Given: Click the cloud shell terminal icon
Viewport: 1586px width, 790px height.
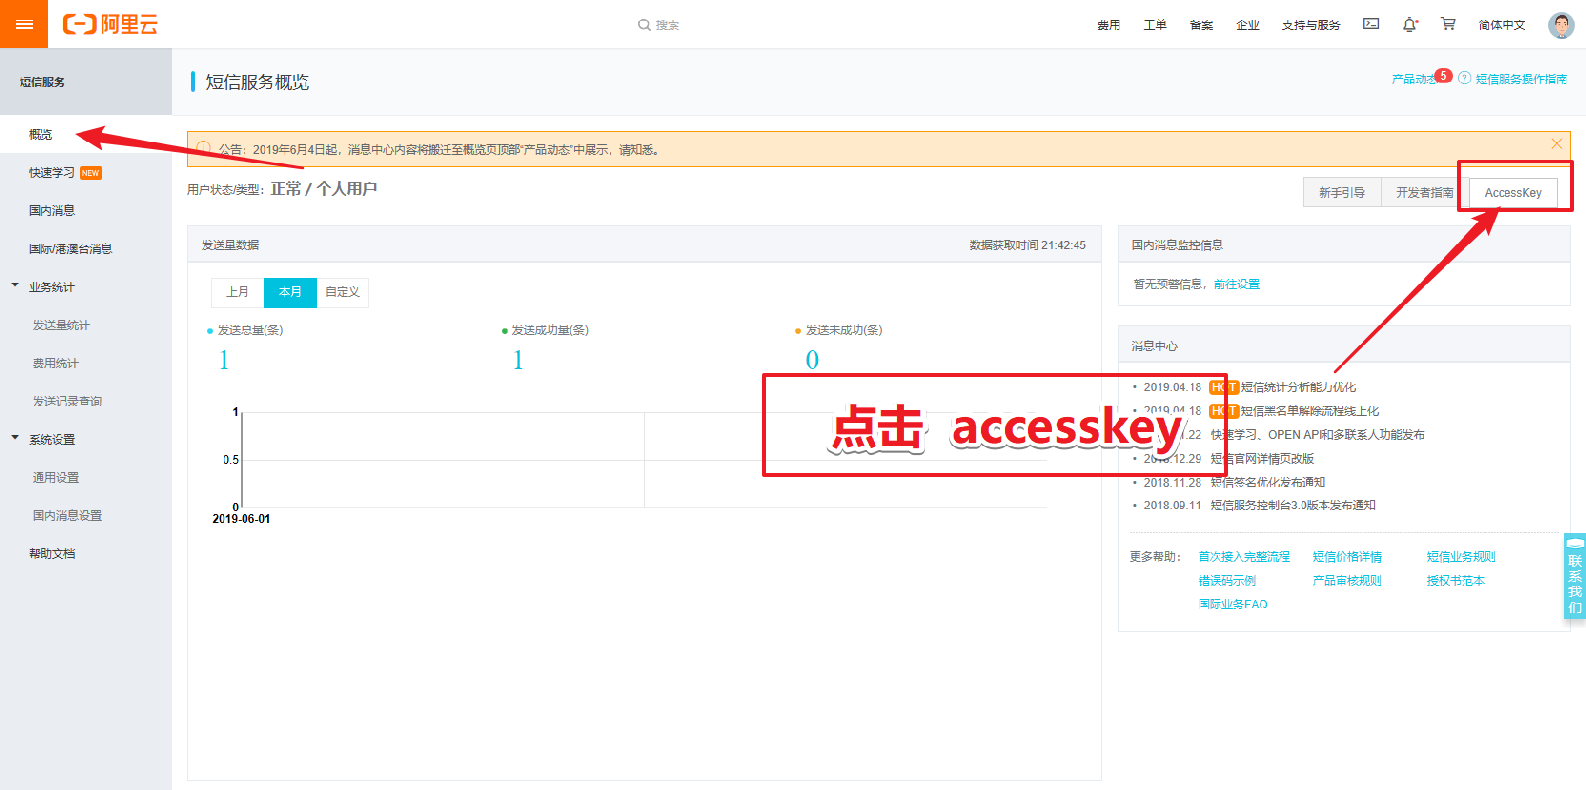Looking at the screenshot, I should [1371, 24].
